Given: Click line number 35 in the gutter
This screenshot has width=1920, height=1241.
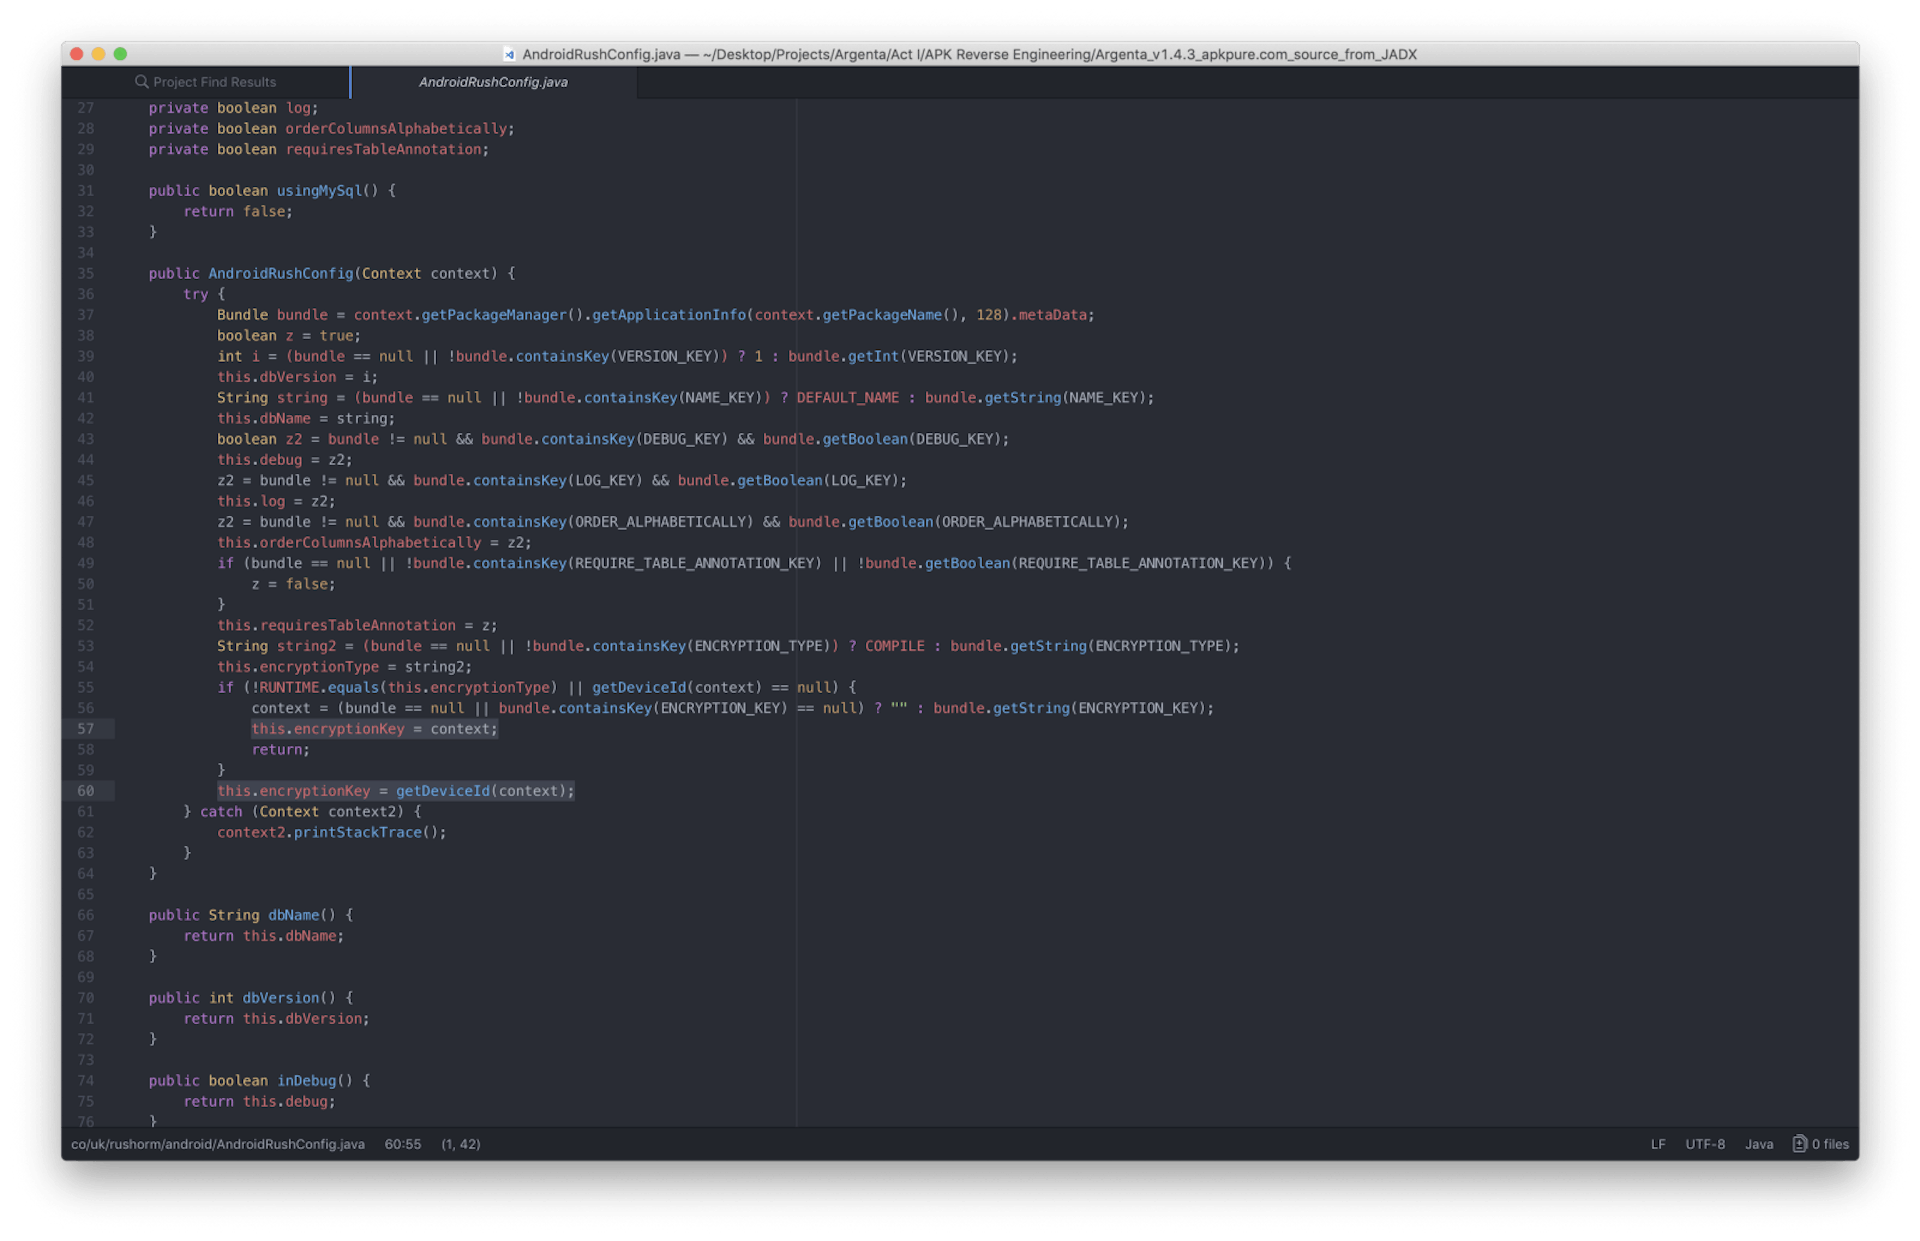Looking at the screenshot, I should point(86,273).
